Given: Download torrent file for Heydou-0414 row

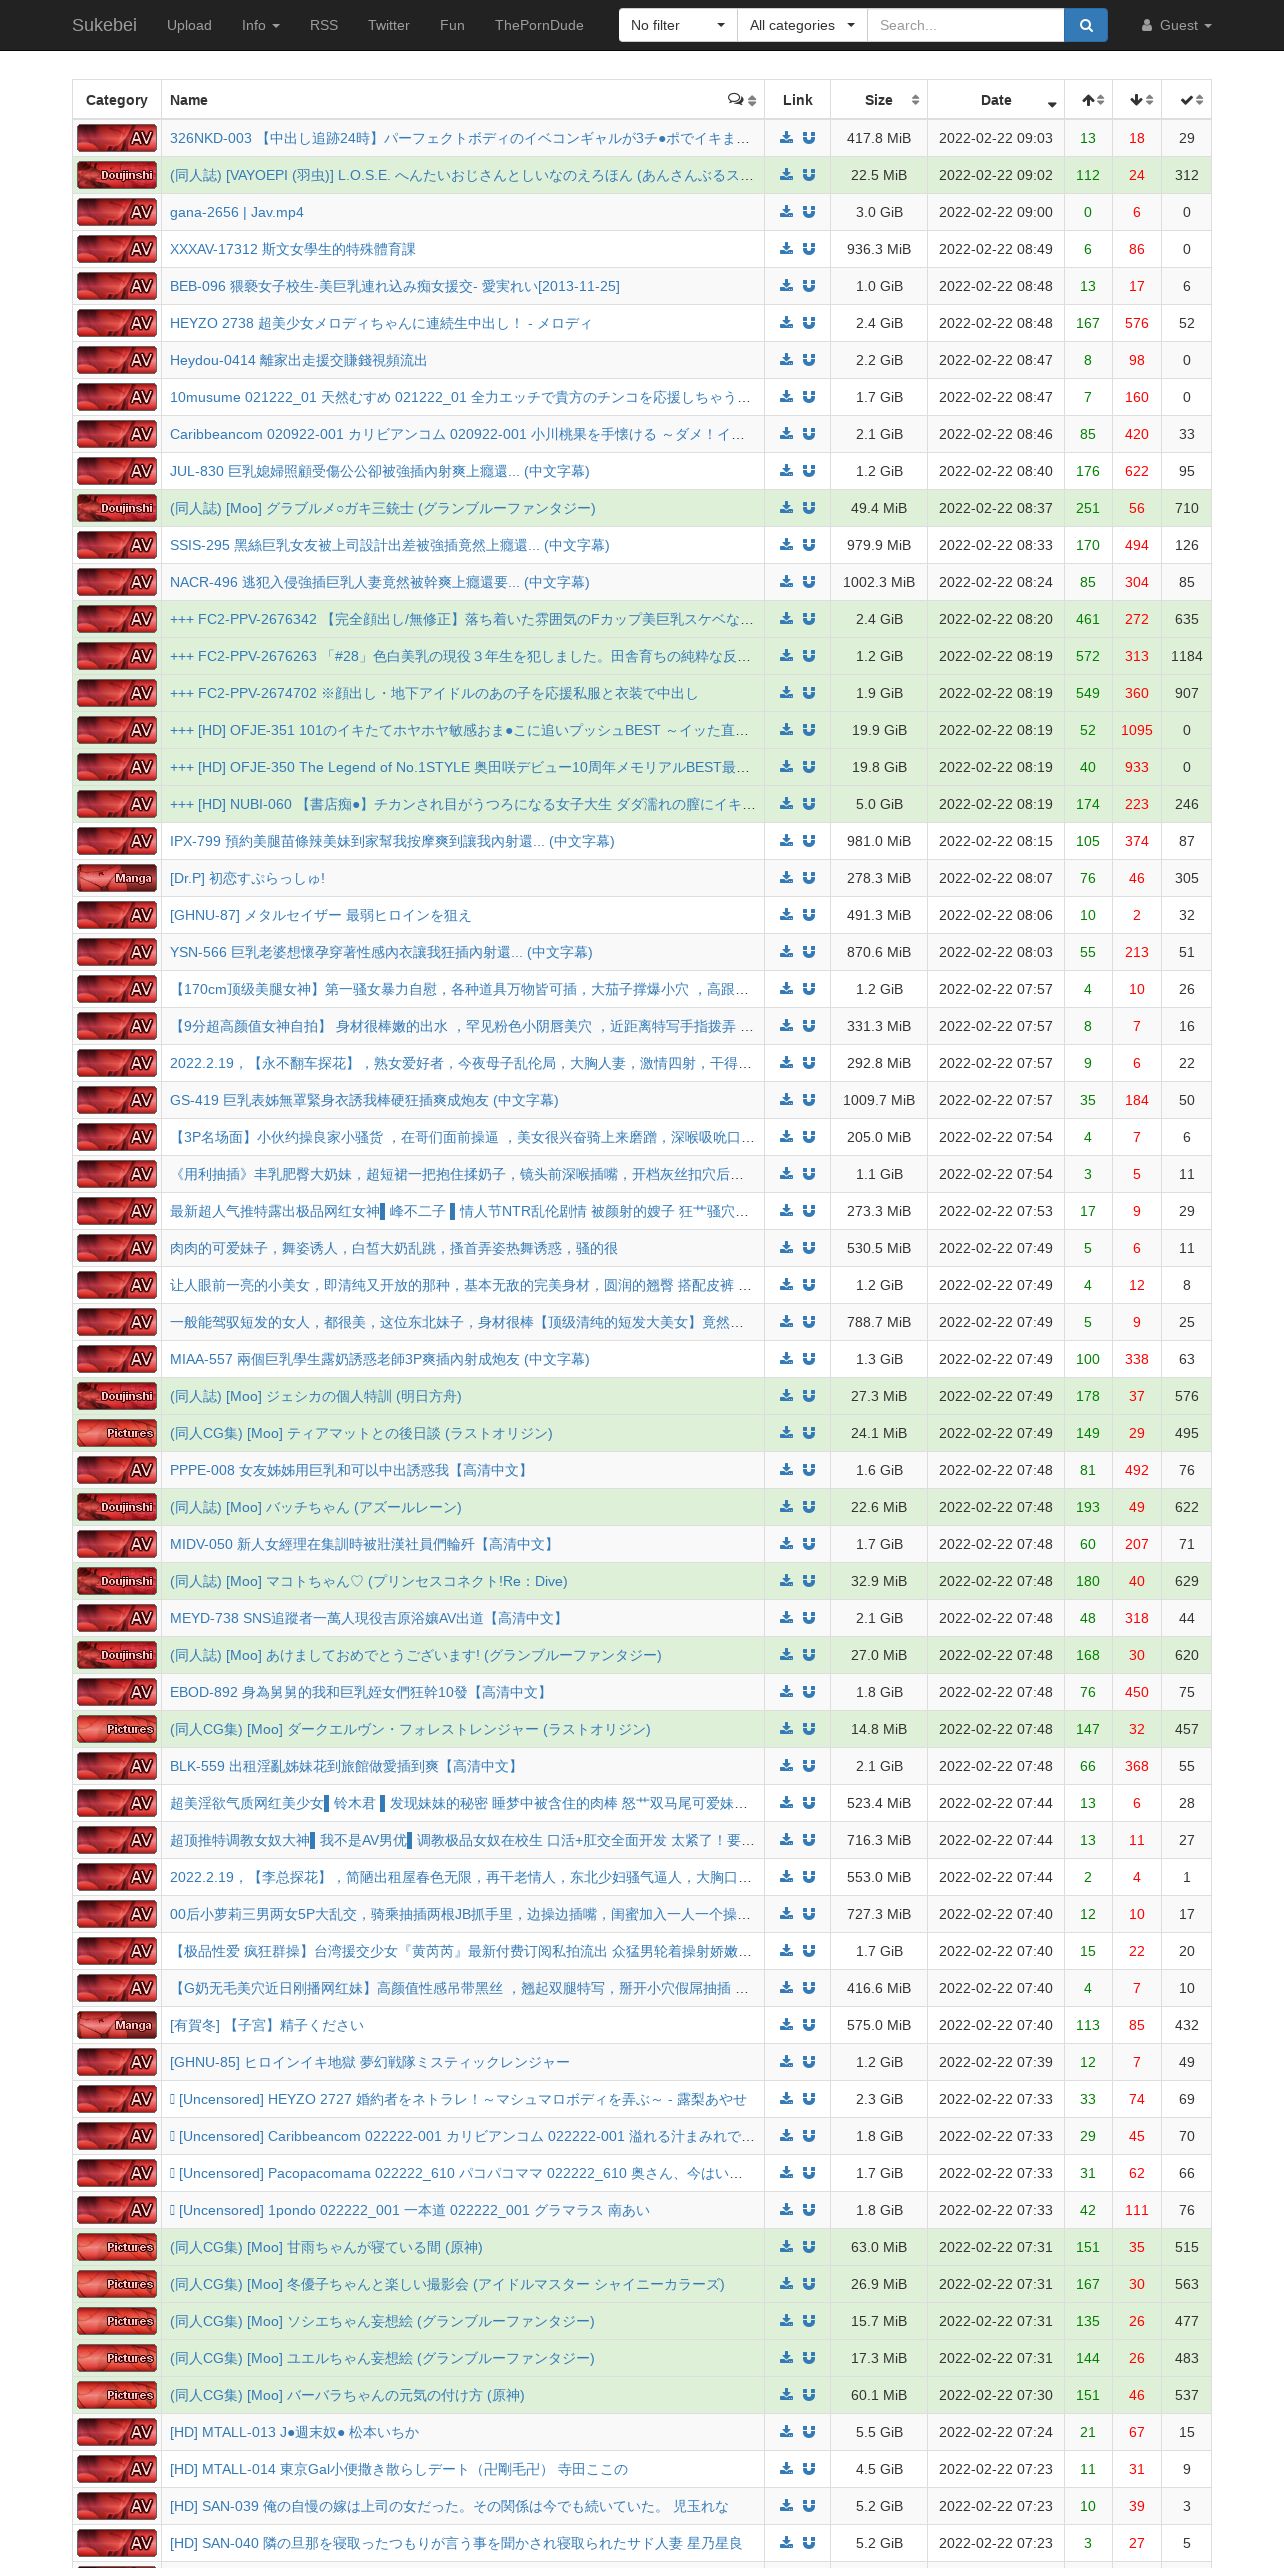Looking at the screenshot, I should coord(786,360).
